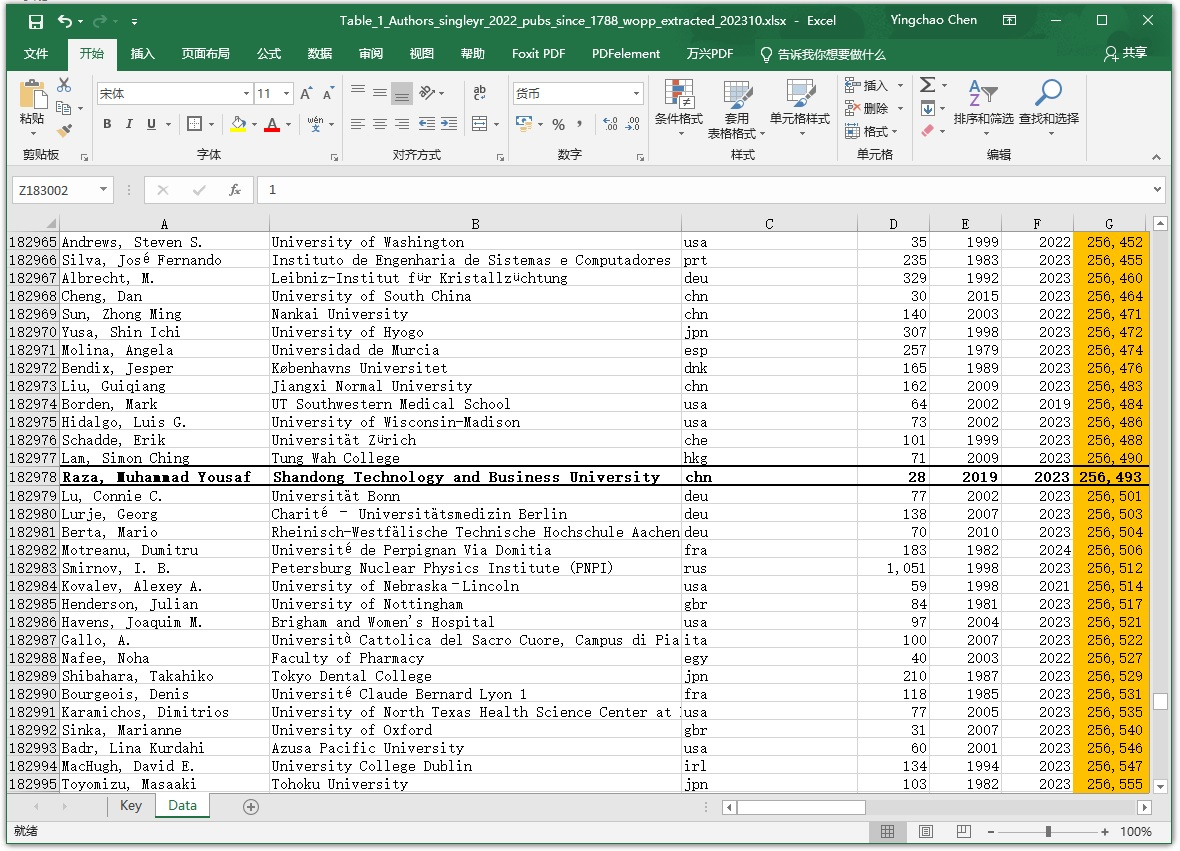Open Conditional Formatting (条件格式)
1180x851 pixels.
[679, 108]
